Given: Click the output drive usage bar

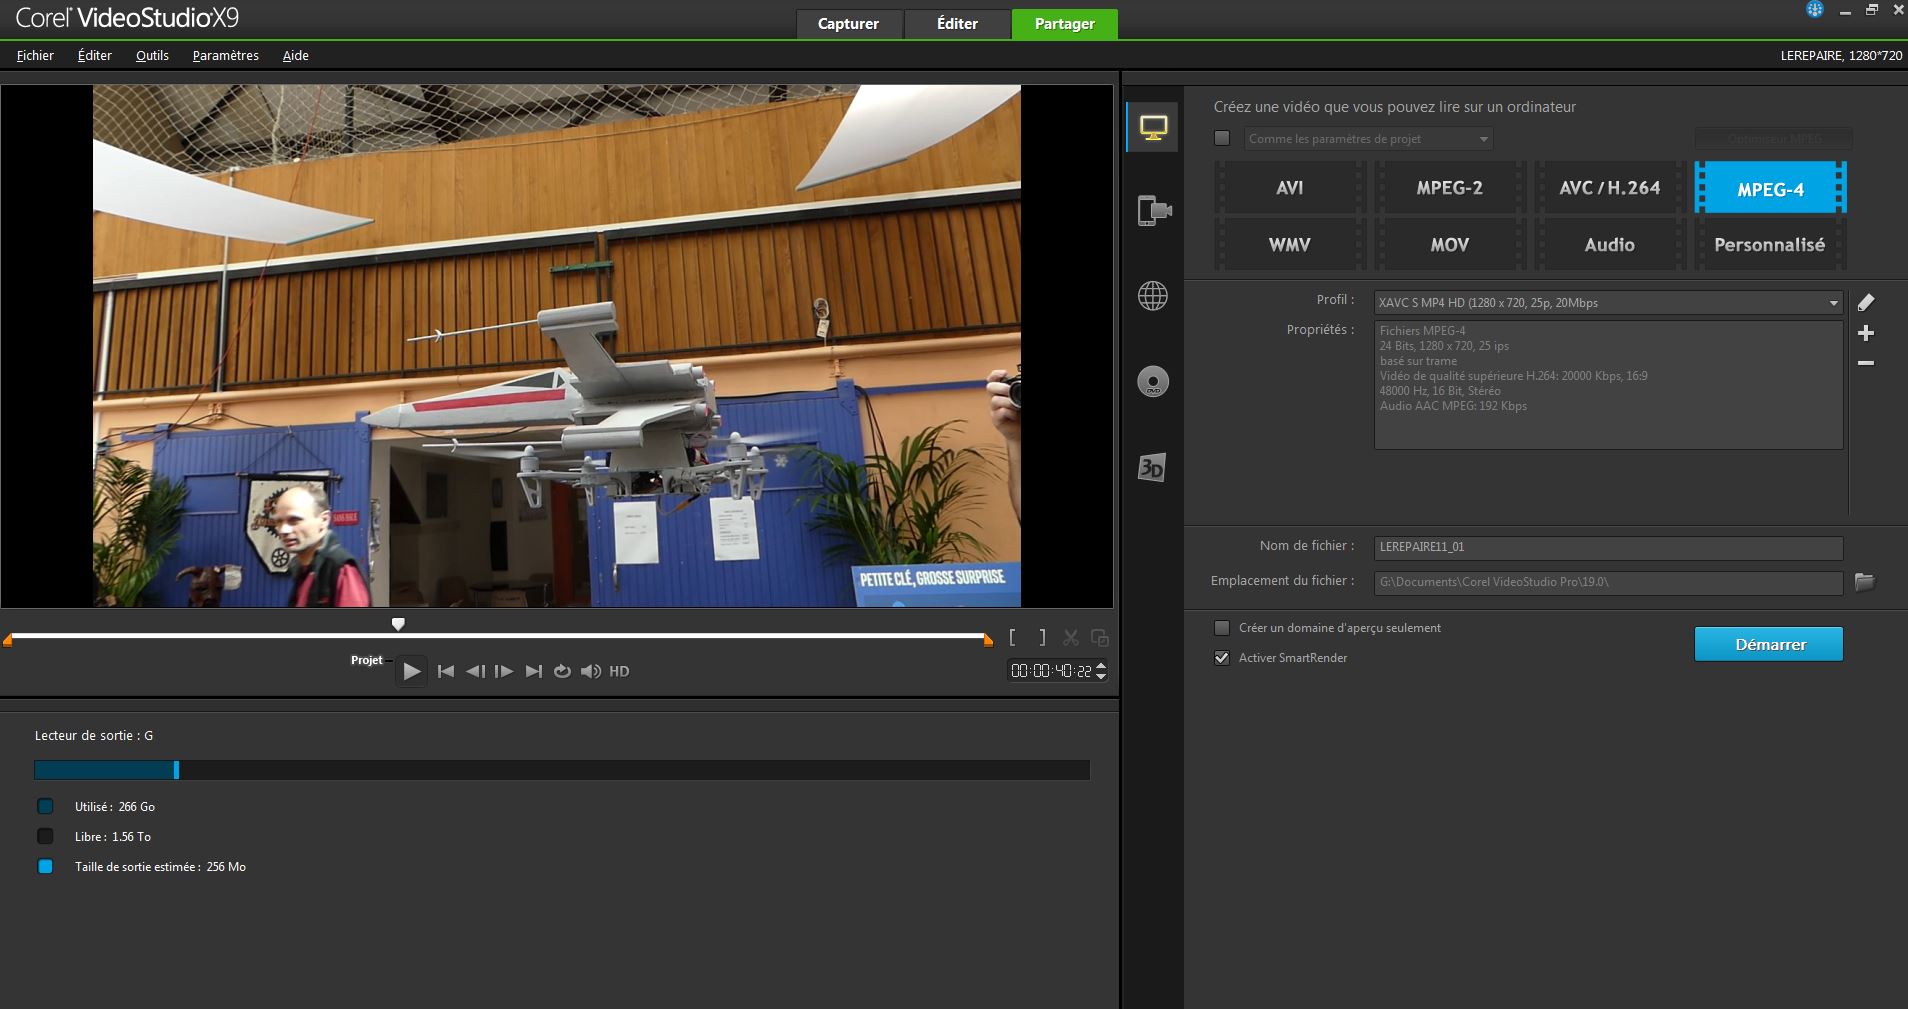Looking at the screenshot, I should (x=562, y=770).
